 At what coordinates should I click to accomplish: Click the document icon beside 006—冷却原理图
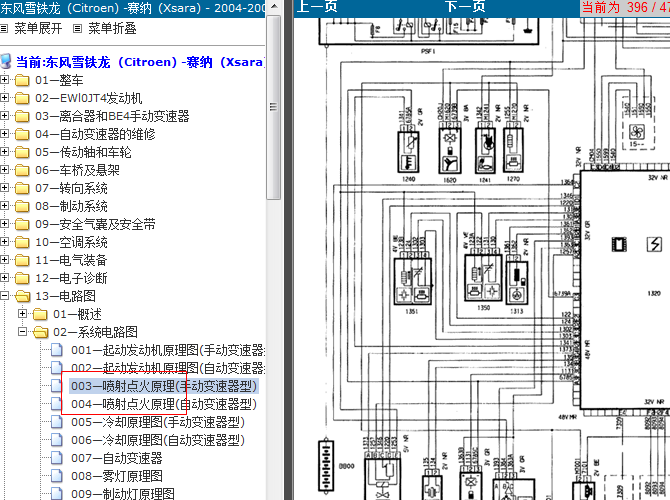point(56,439)
